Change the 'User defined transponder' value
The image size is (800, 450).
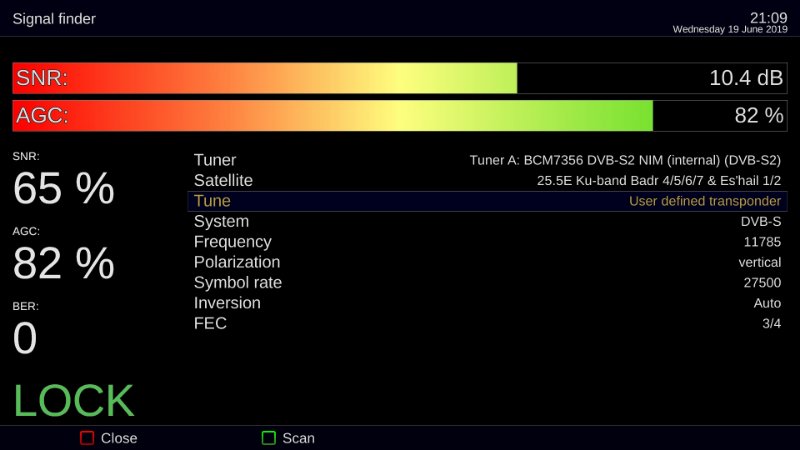point(705,201)
